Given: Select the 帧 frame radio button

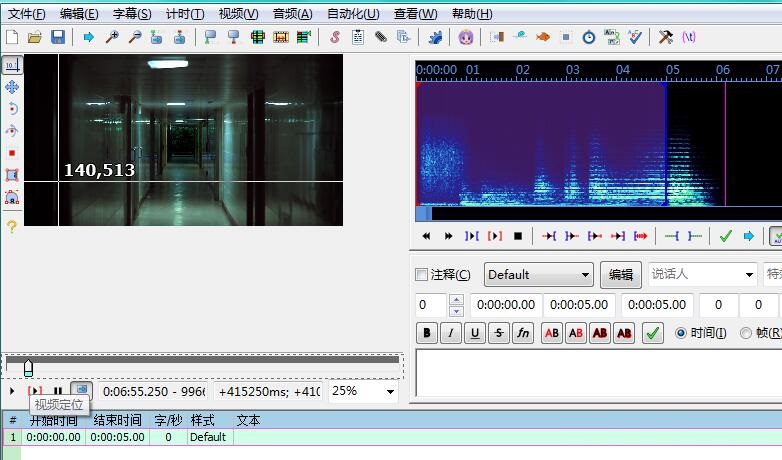Looking at the screenshot, I should pos(746,333).
